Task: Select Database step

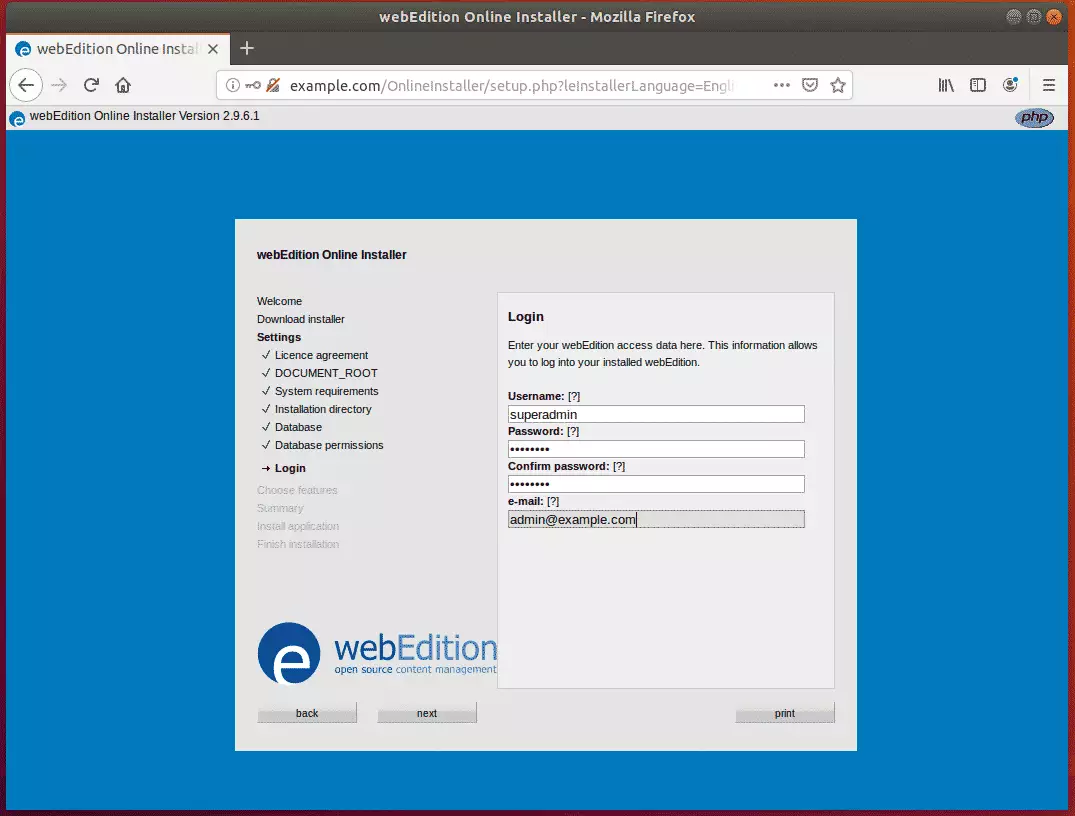Action: pyautogui.click(x=298, y=427)
